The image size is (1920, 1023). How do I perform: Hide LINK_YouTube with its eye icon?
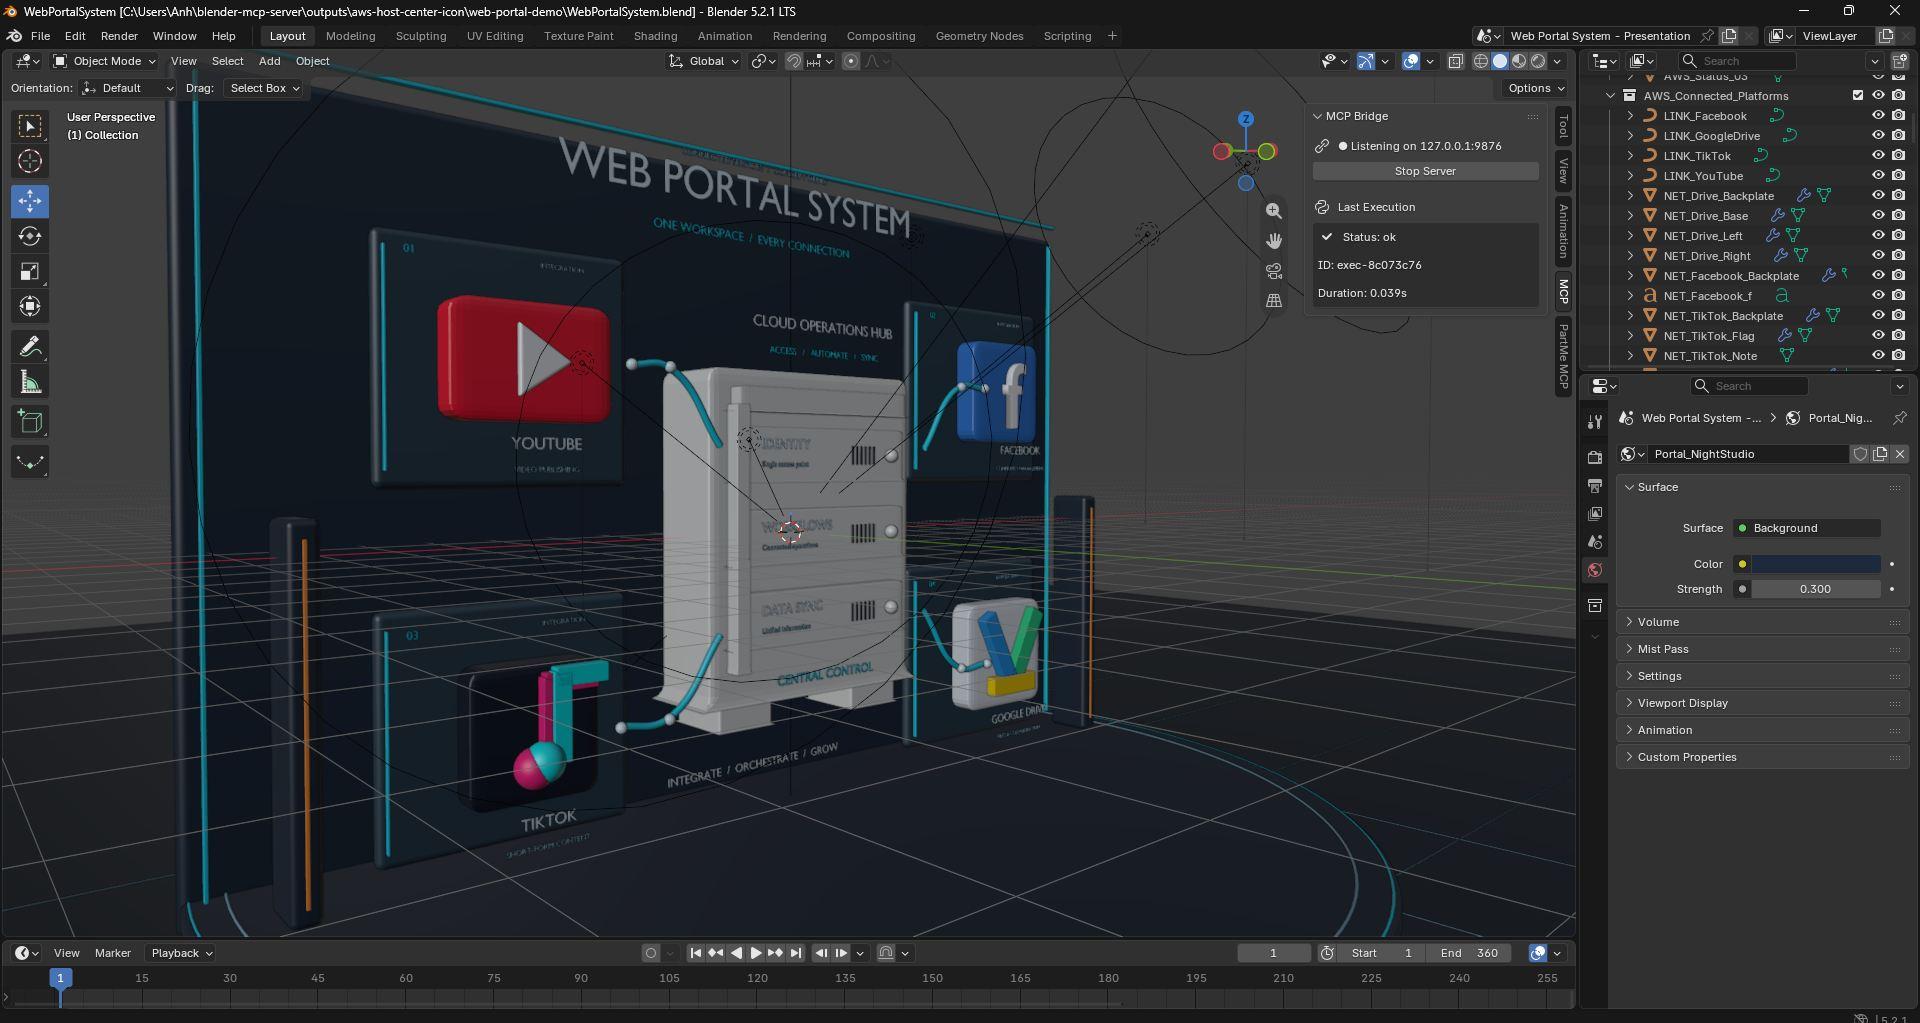pos(1878,176)
